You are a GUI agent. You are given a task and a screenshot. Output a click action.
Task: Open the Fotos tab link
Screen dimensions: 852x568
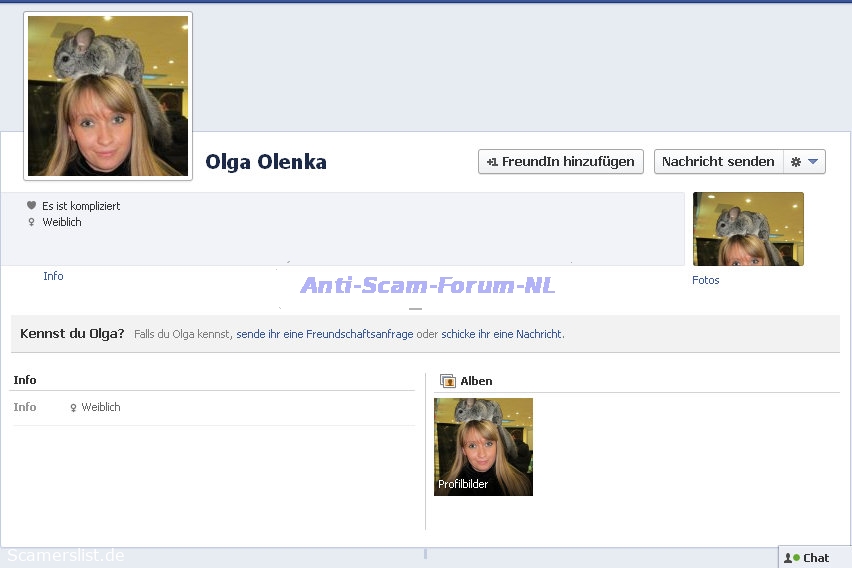pyautogui.click(x=705, y=280)
